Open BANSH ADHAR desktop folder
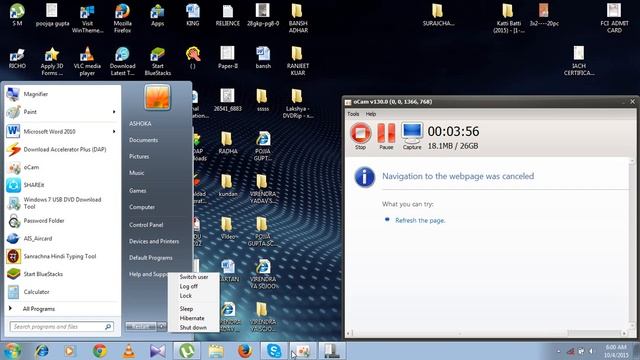This screenshot has height=360, width=640. coord(298,18)
